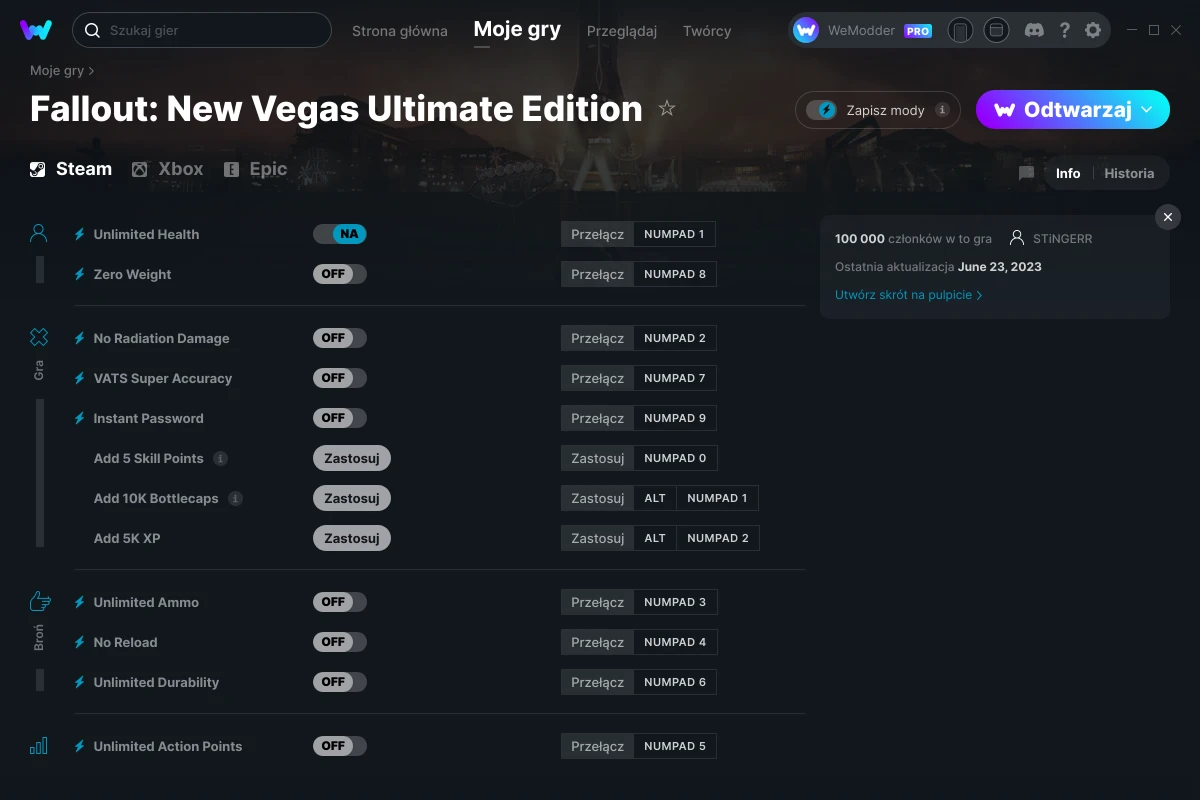Open settings gear icon
The height and width of the screenshot is (800, 1200).
click(x=1093, y=30)
